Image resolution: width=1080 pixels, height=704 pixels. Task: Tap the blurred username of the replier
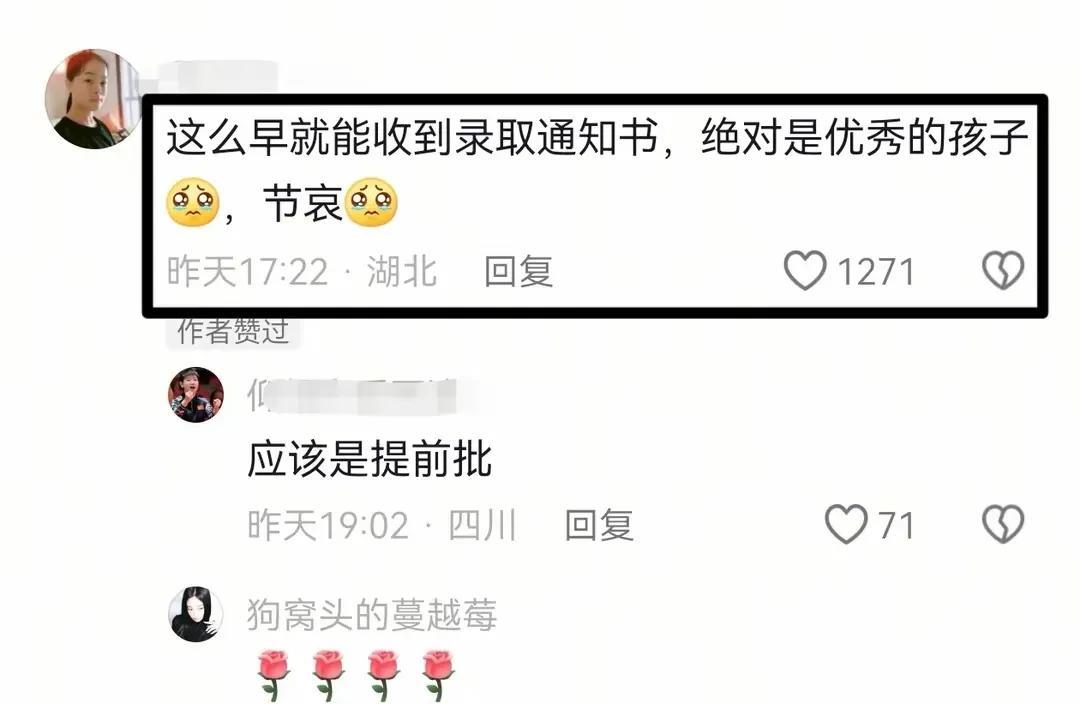tap(362, 395)
